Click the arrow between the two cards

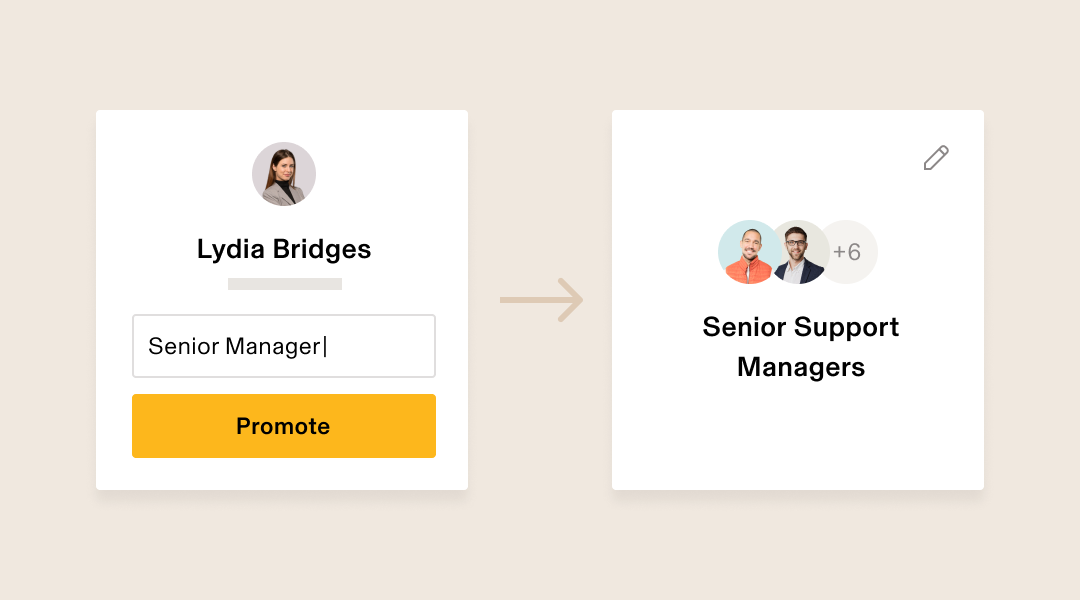coord(541,300)
